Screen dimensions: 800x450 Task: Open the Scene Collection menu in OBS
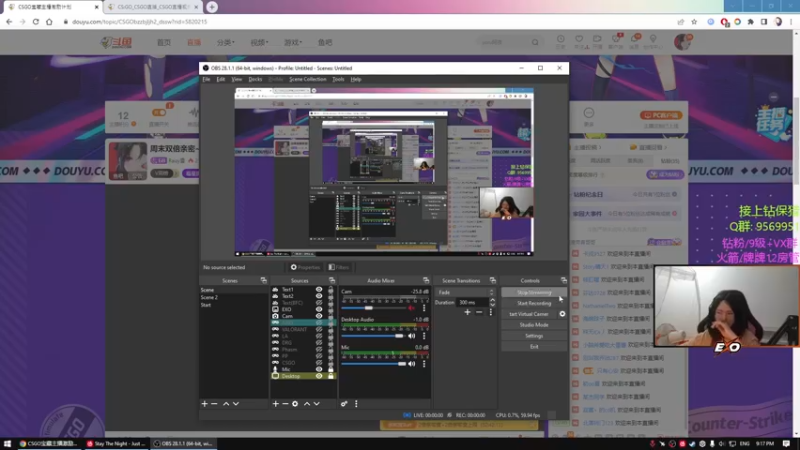coord(308,79)
